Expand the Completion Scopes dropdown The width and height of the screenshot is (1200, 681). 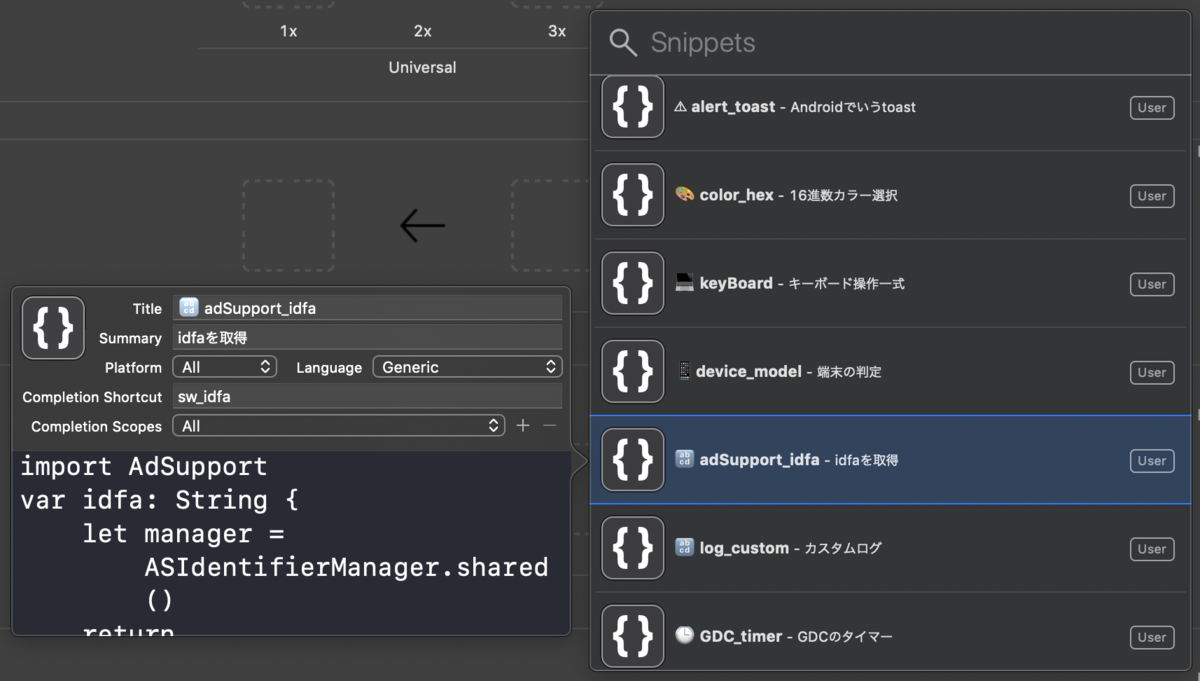[338, 426]
